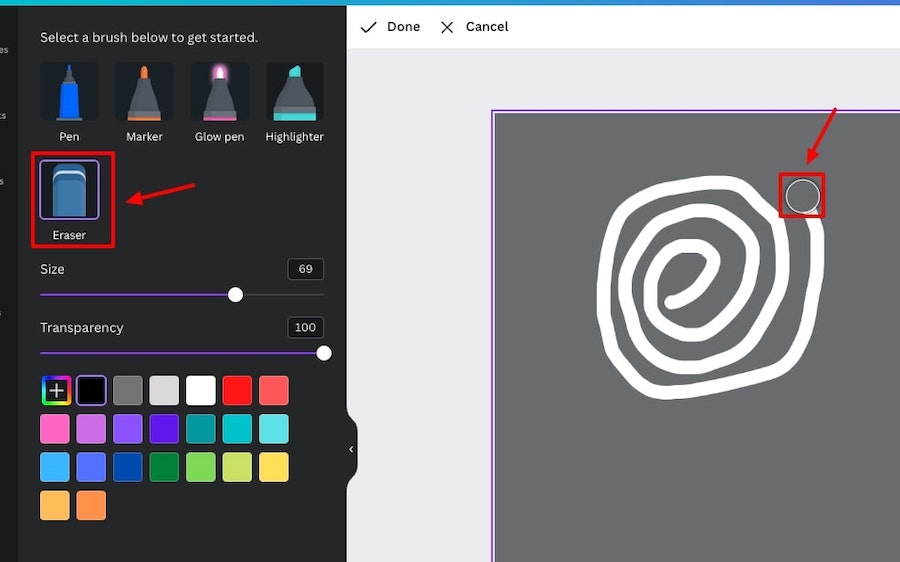Select the yellow color swatch
900x562 pixels.
(x=274, y=467)
